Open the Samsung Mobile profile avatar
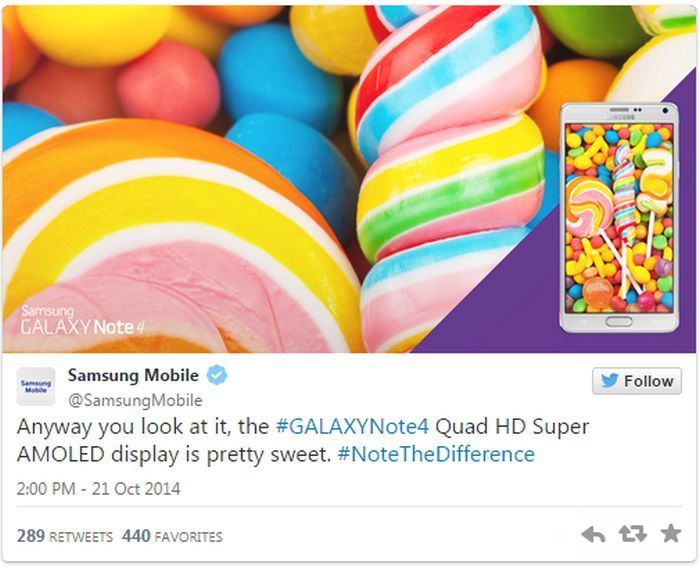700x568 pixels. tap(36, 387)
